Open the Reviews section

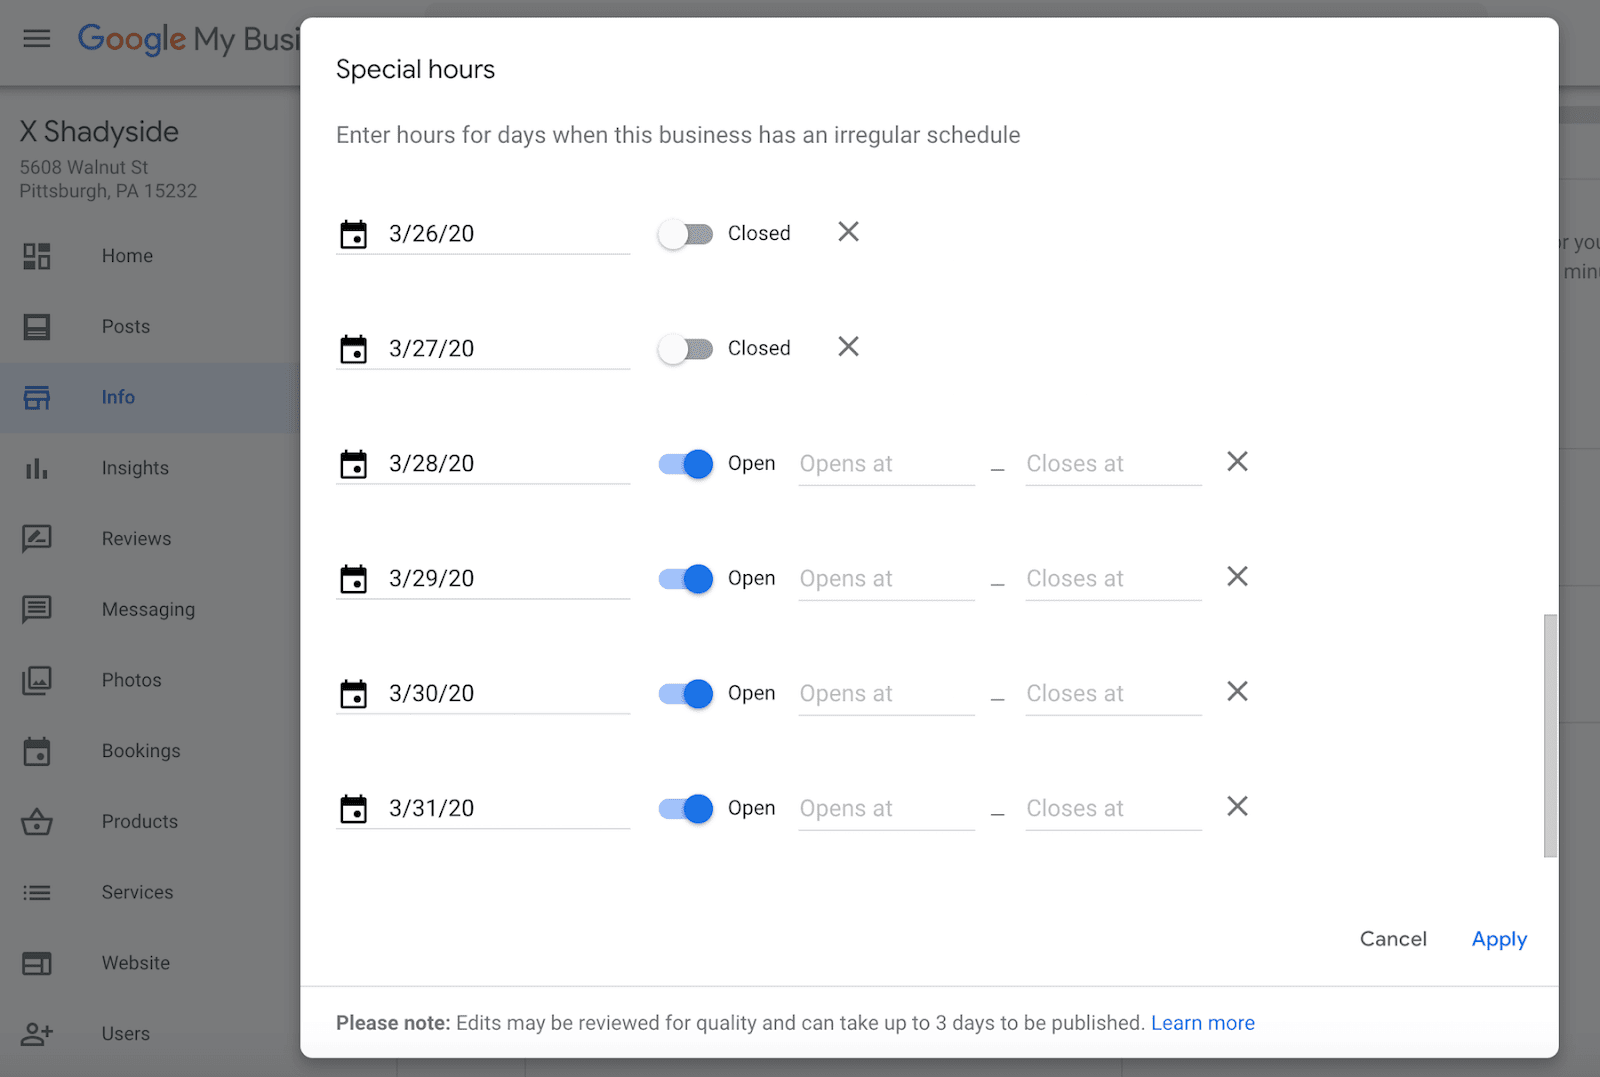click(x=136, y=539)
